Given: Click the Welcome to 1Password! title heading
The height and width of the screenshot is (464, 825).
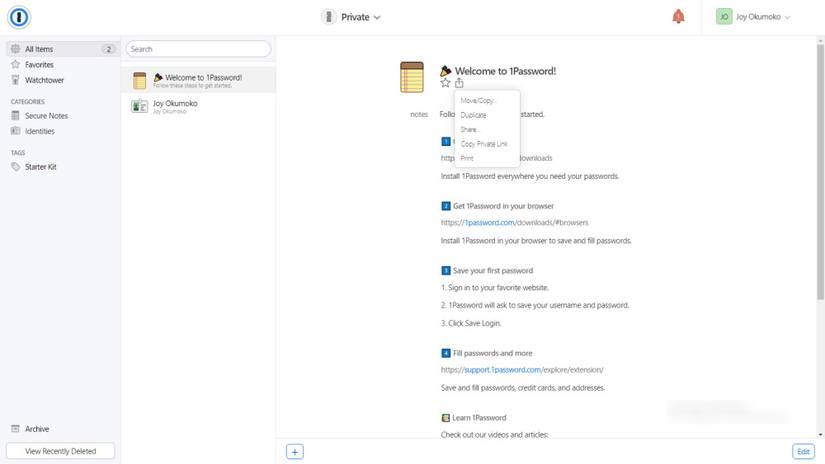Looking at the screenshot, I should pyautogui.click(x=505, y=71).
